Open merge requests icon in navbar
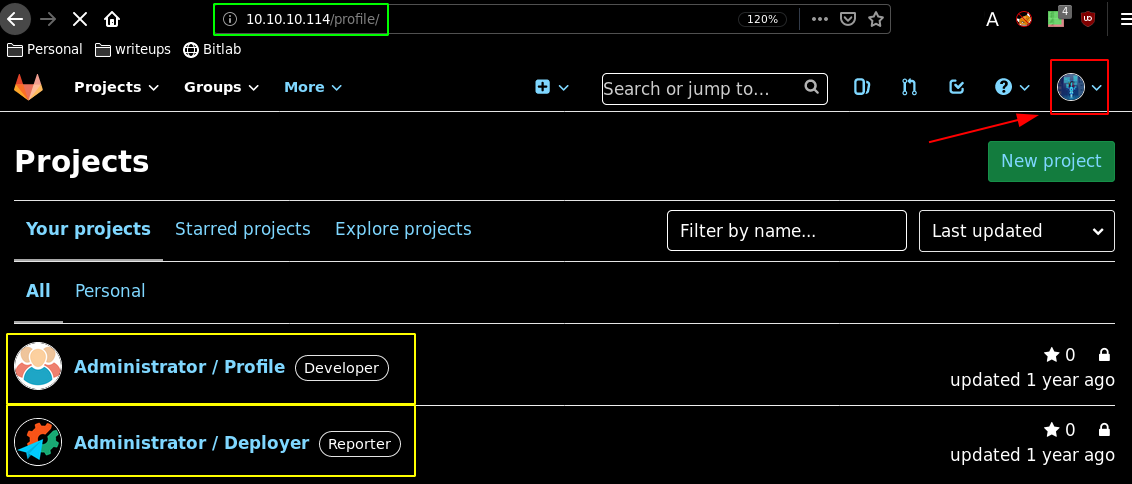The height and width of the screenshot is (484, 1132). click(x=909, y=87)
